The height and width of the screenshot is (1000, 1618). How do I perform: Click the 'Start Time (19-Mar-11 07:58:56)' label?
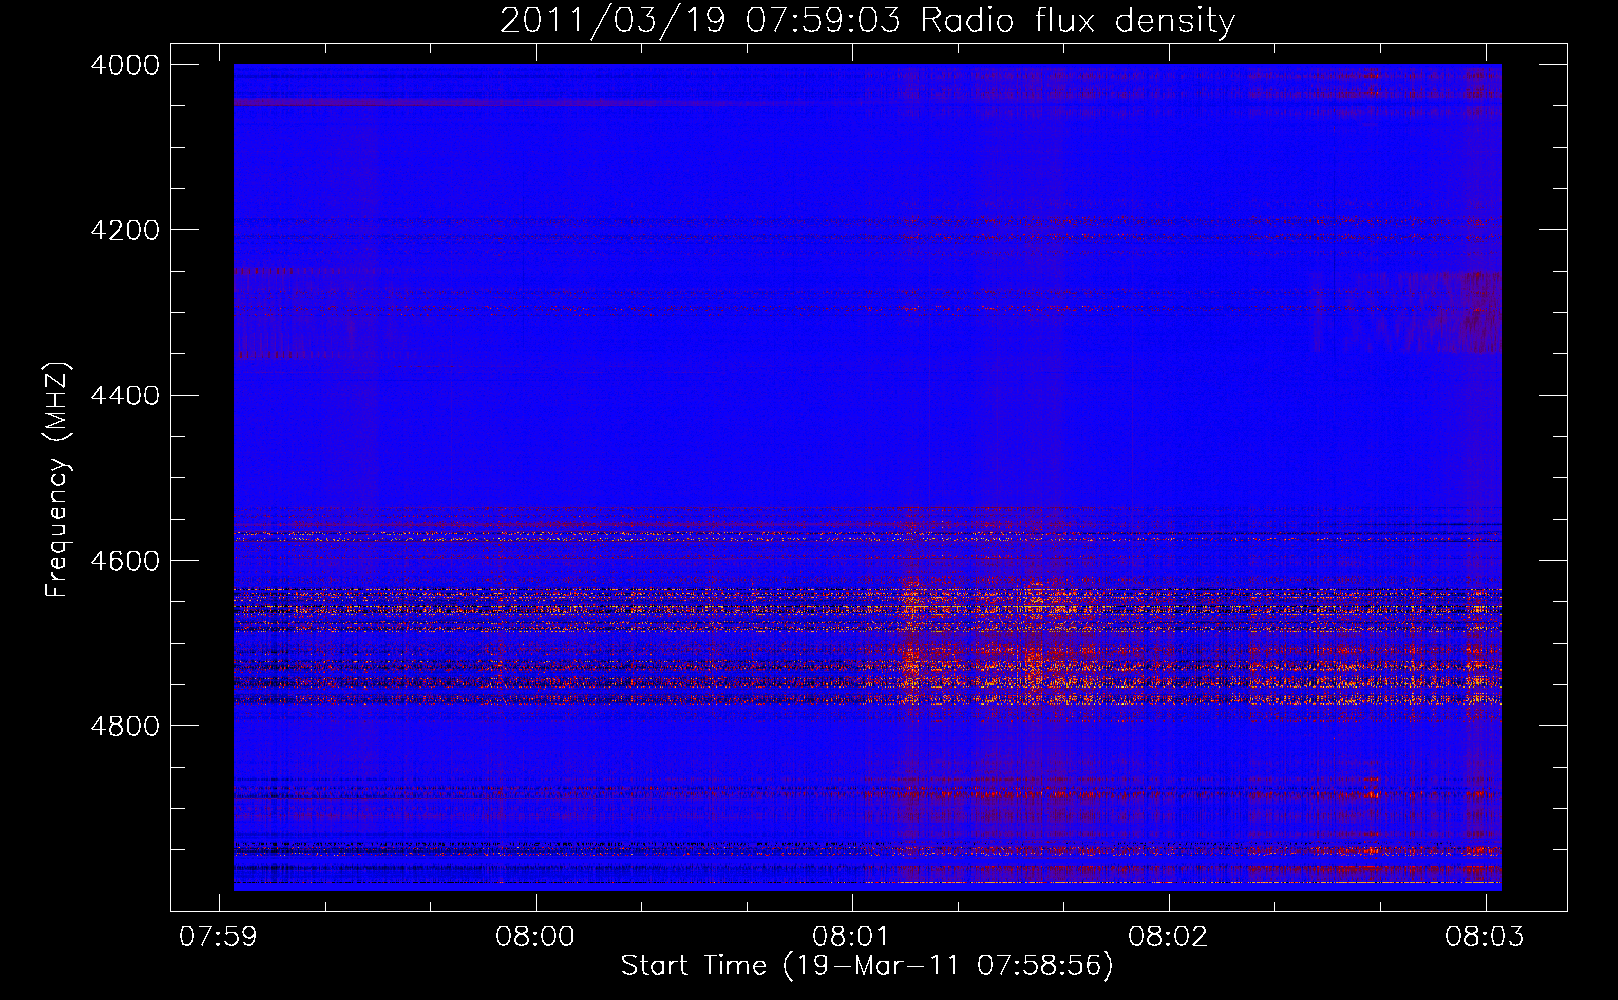[x=867, y=966]
